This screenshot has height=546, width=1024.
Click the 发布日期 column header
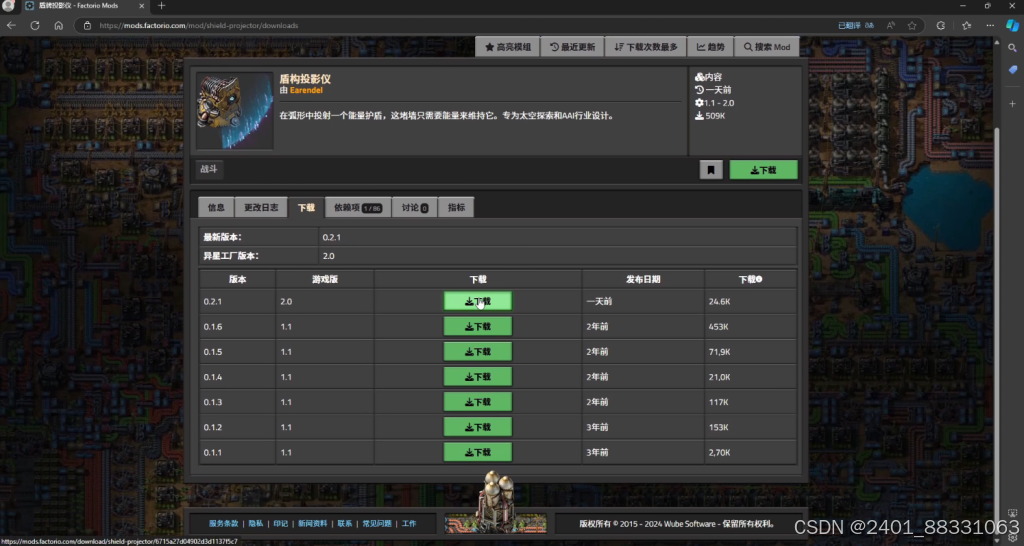(x=643, y=279)
